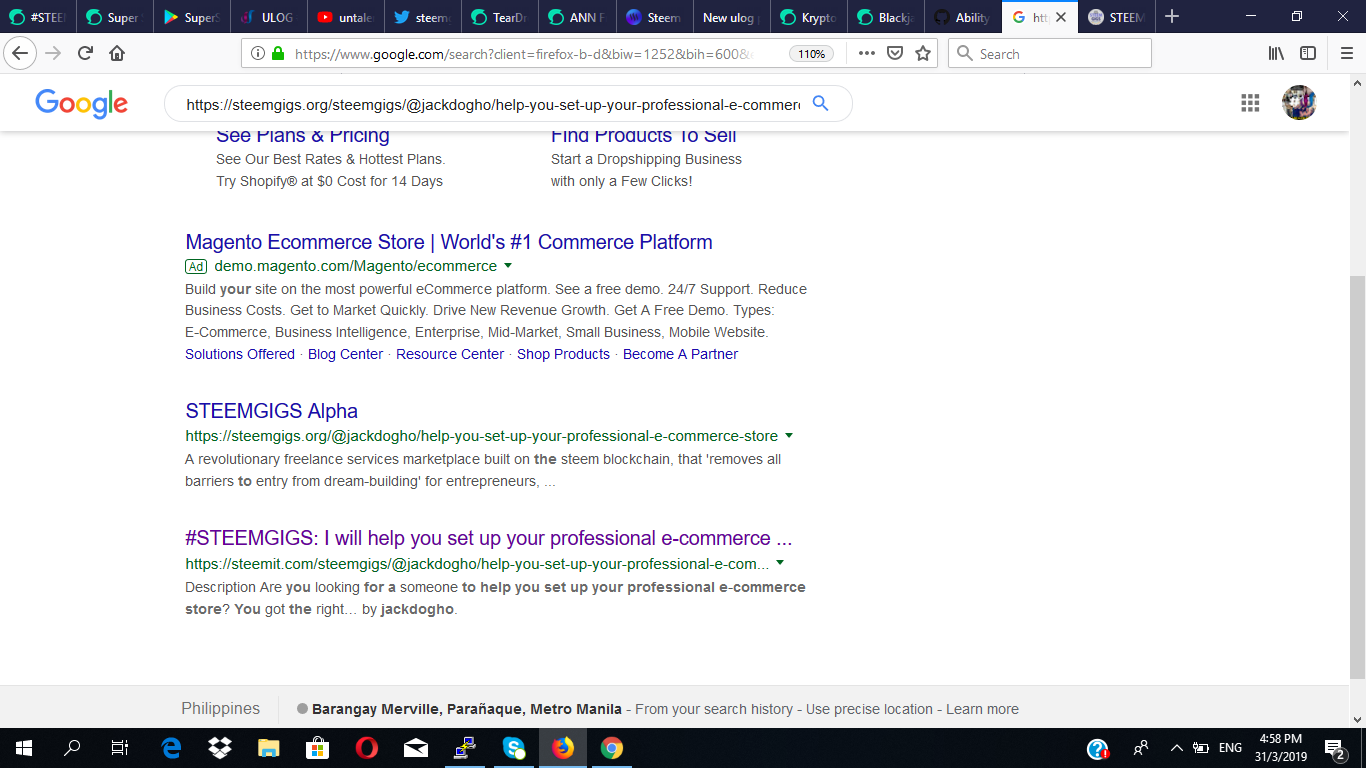This screenshot has width=1366, height=768.
Task: Click the 110% zoom level indicator
Action: [x=811, y=54]
